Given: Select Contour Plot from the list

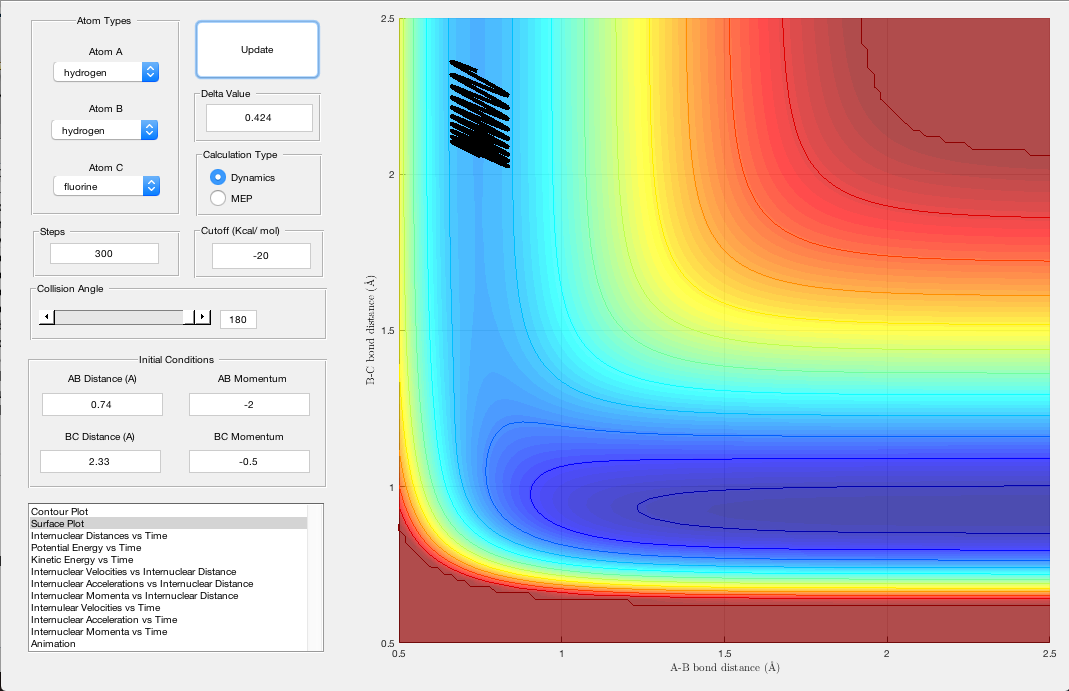Looking at the screenshot, I should click(x=60, y=511).
